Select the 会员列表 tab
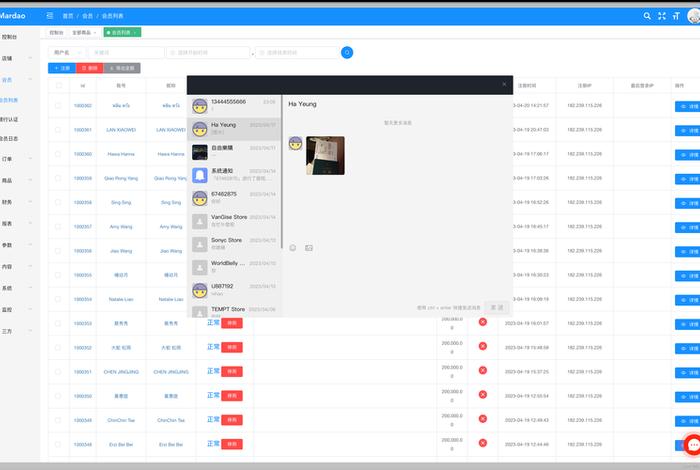This screenshot has height=470, width=700. (x=121, y=33)
